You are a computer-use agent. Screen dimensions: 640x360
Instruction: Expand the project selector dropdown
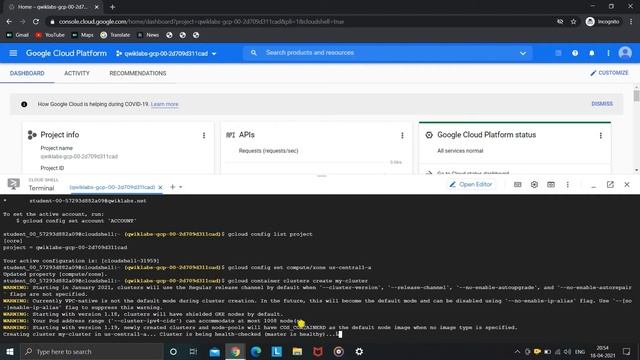[166, 53]
